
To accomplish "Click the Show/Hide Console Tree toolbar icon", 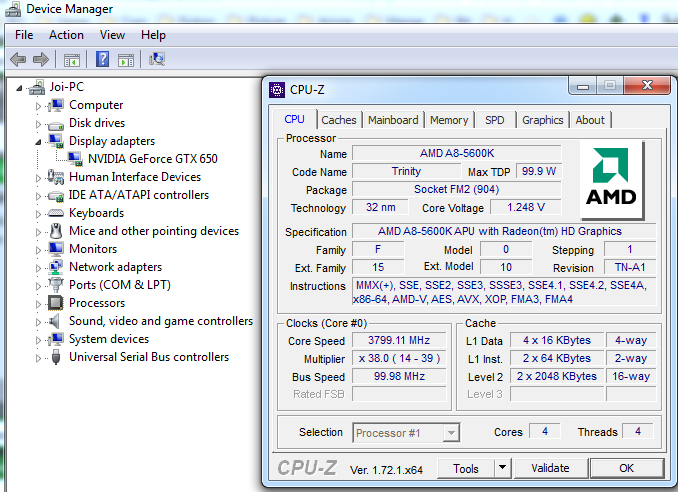I will (72, 60).
